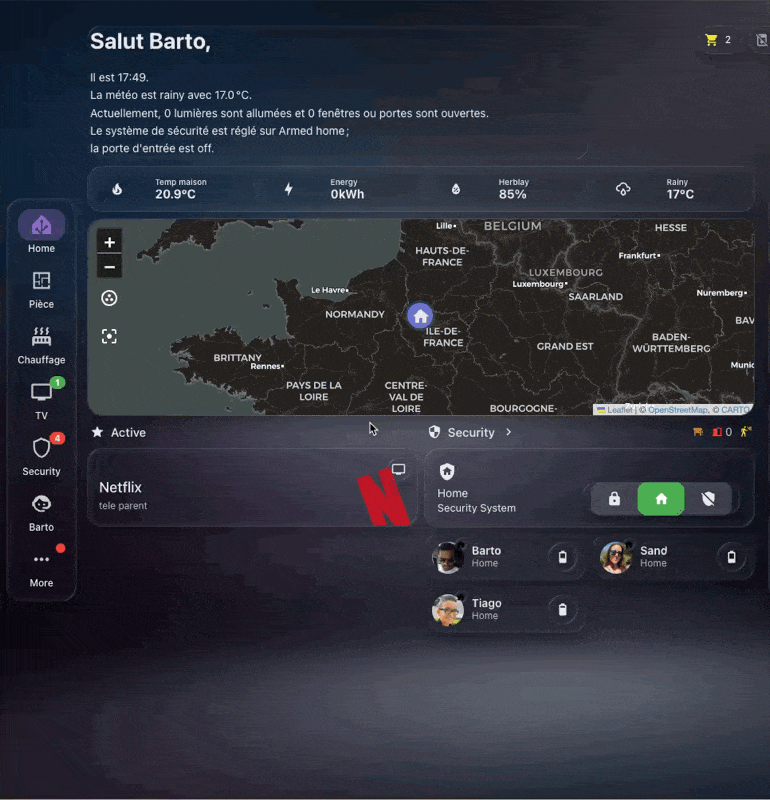Zoom in on the map
This screenshot has height=800, width=770.
(109, 242)
